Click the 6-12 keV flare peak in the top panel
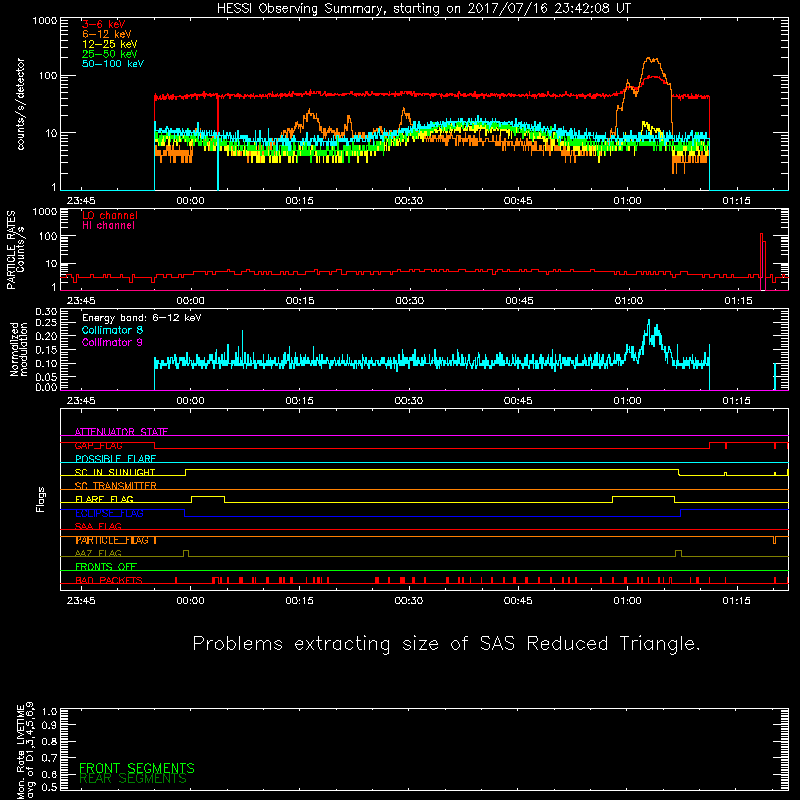This screenshot has width=800, height=800. (652, 60)
